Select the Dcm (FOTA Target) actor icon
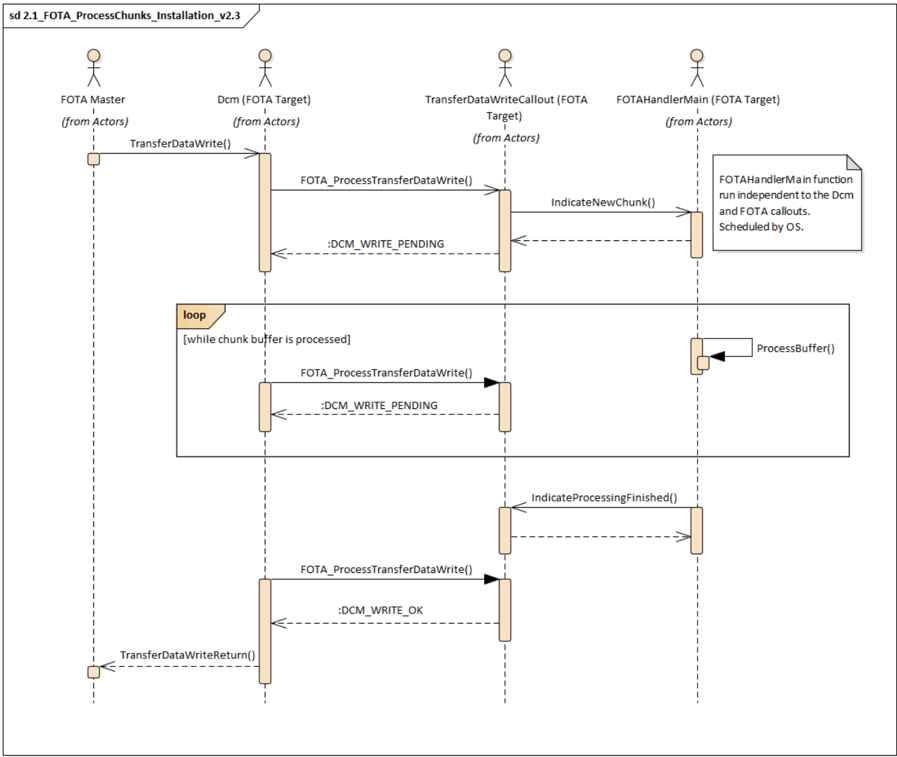897x757 pixels. click(x=265, y=68)
